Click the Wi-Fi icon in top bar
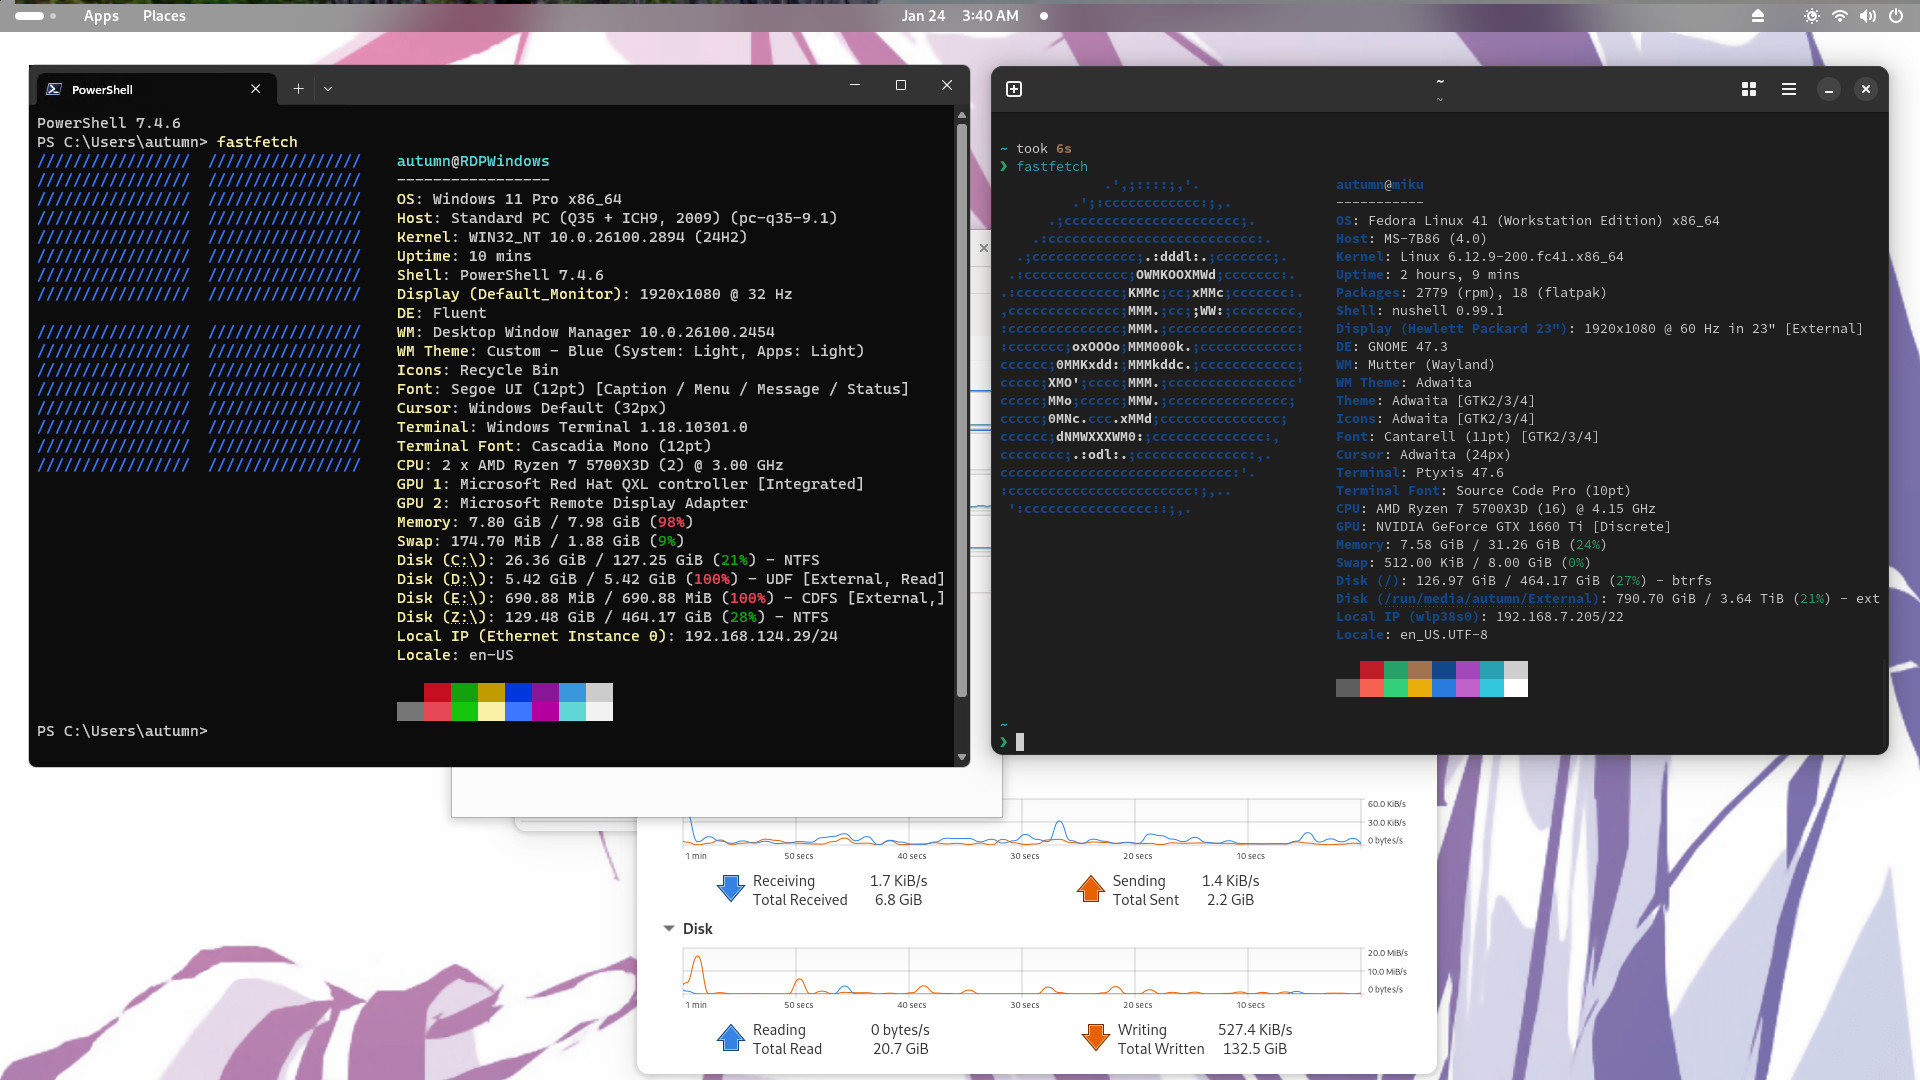The height and width of the screenshot is (1080, 1920). point(1839,16)
